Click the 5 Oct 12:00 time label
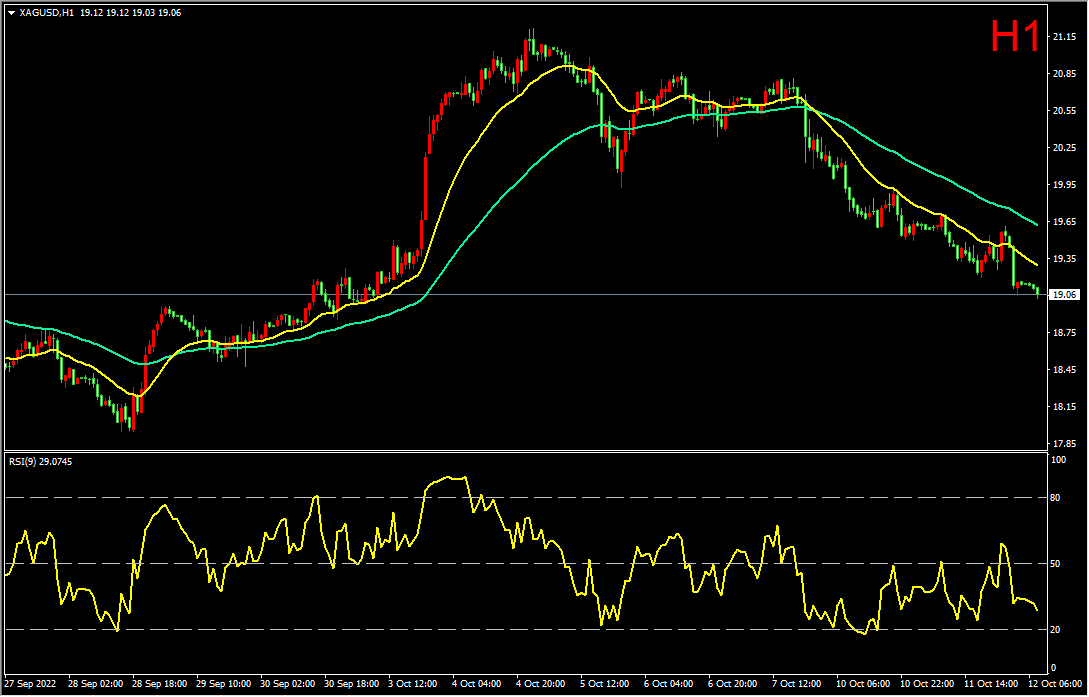 606,684
